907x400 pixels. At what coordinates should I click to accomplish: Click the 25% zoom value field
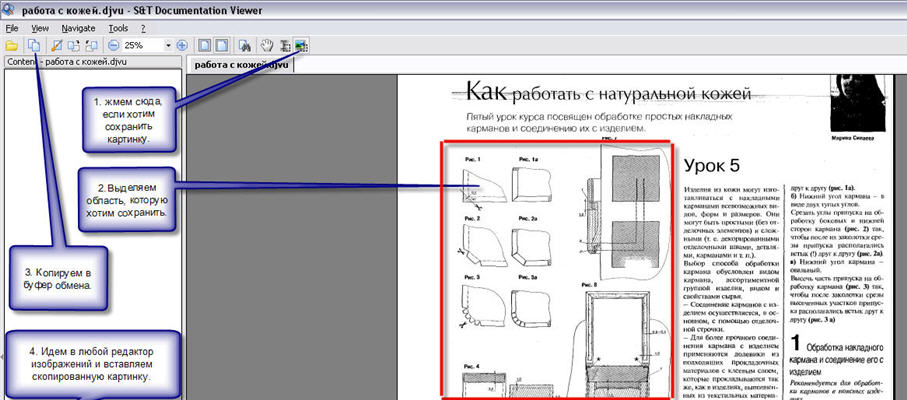click(143, 45)
